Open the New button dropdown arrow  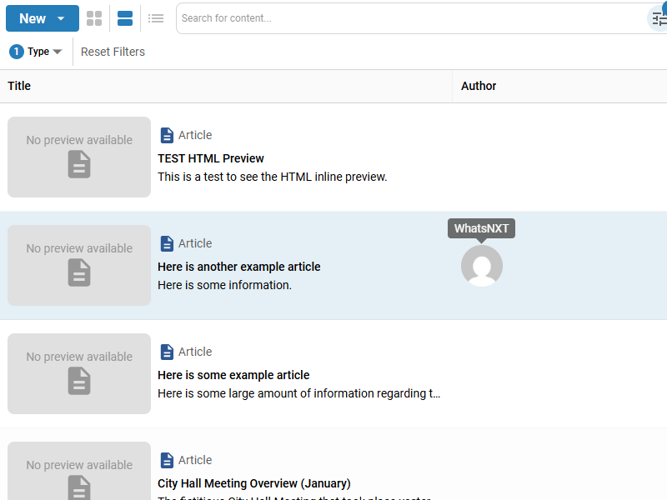[x=62, y=18]
